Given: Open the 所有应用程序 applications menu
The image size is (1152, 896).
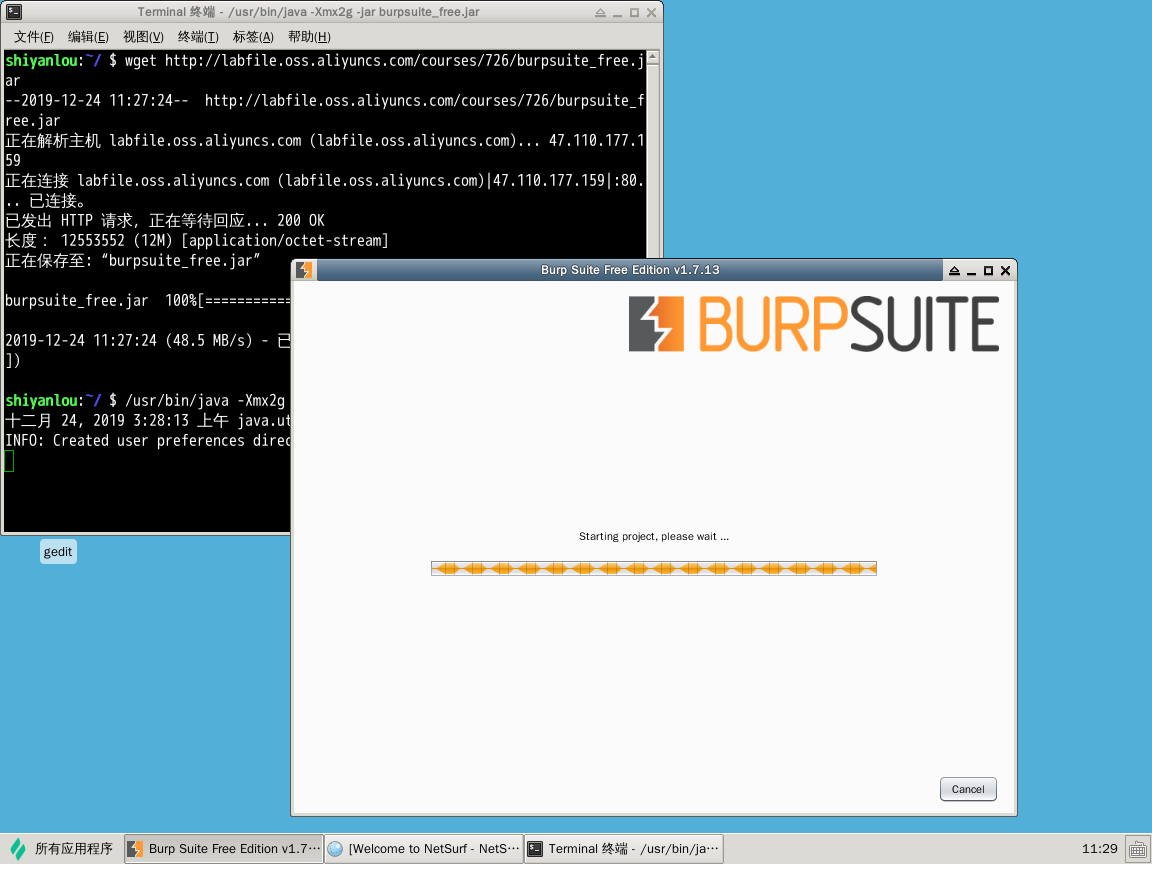Looking at the screenshot, I should coord(62,849).
